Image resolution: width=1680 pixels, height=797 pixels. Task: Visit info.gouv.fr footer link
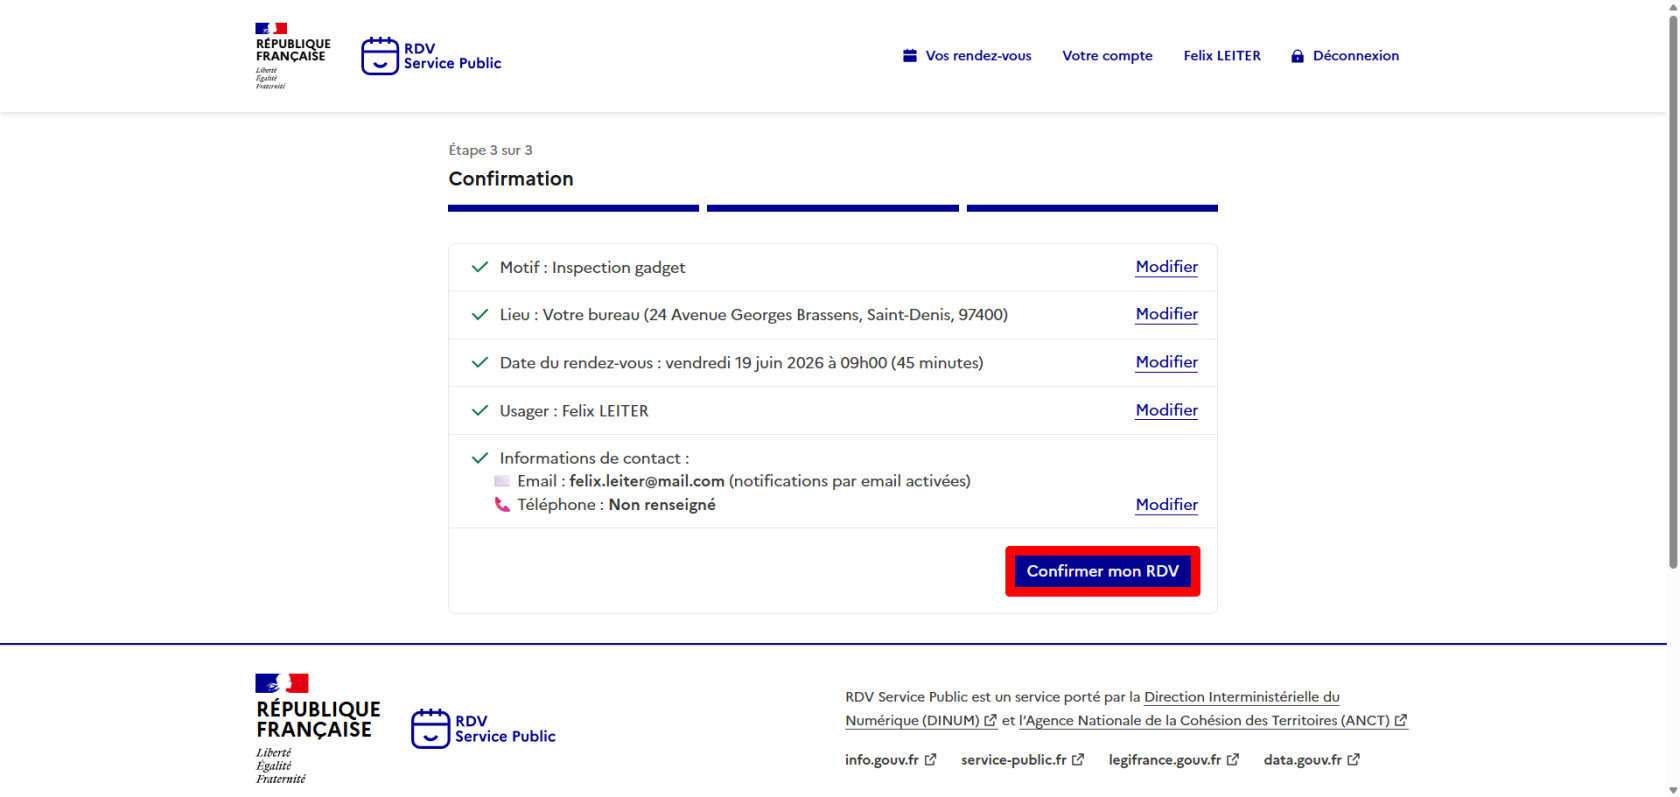(x=890, y=760)
